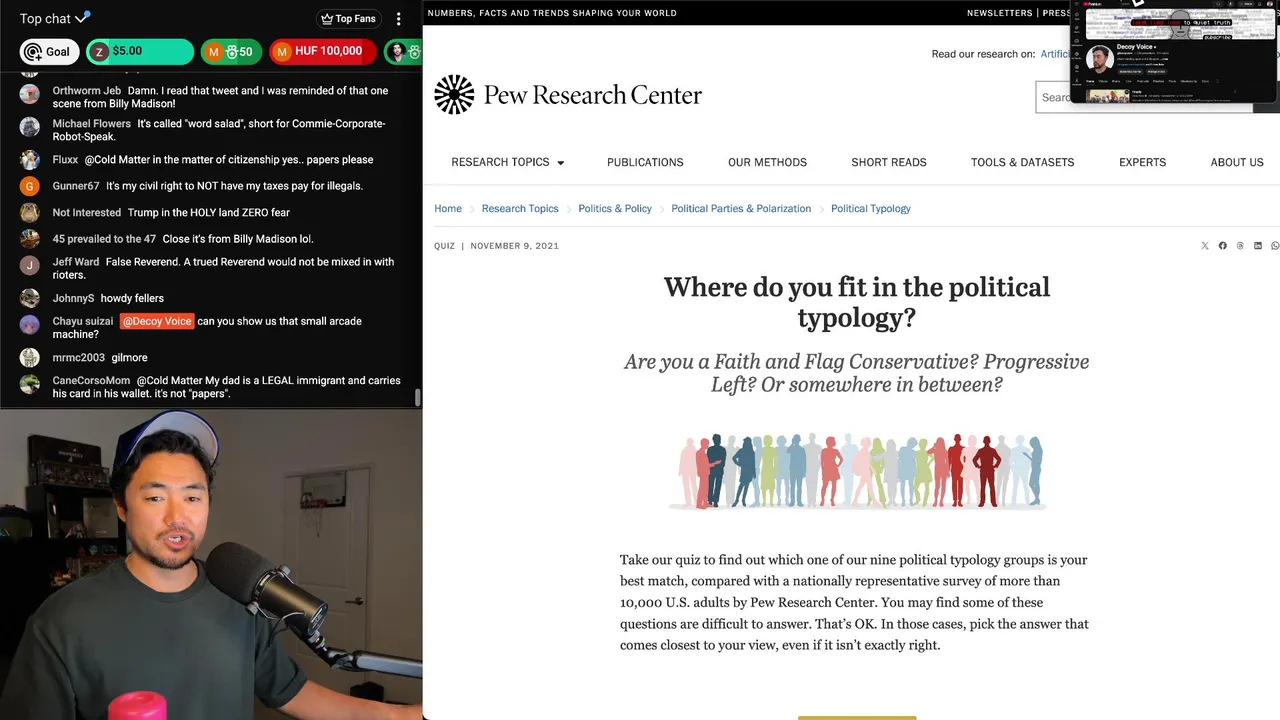This screenshot has width=1280, height=720.
Task: Click the Chayu suizai username
Action: click(83, 321)
